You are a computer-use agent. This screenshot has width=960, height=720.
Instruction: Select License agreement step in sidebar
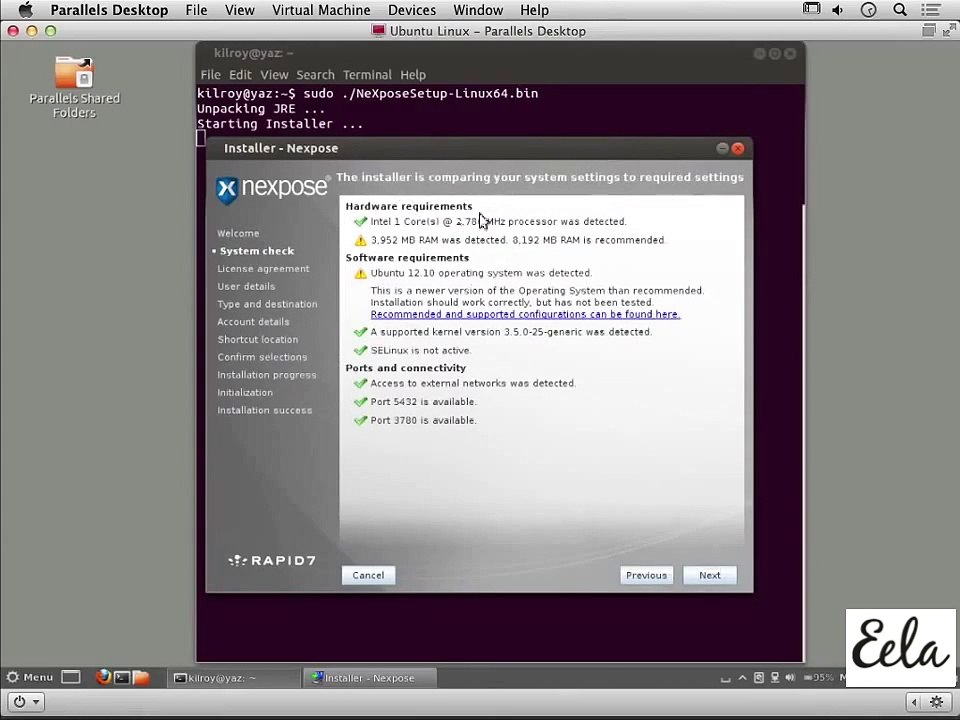click(263, 269)
